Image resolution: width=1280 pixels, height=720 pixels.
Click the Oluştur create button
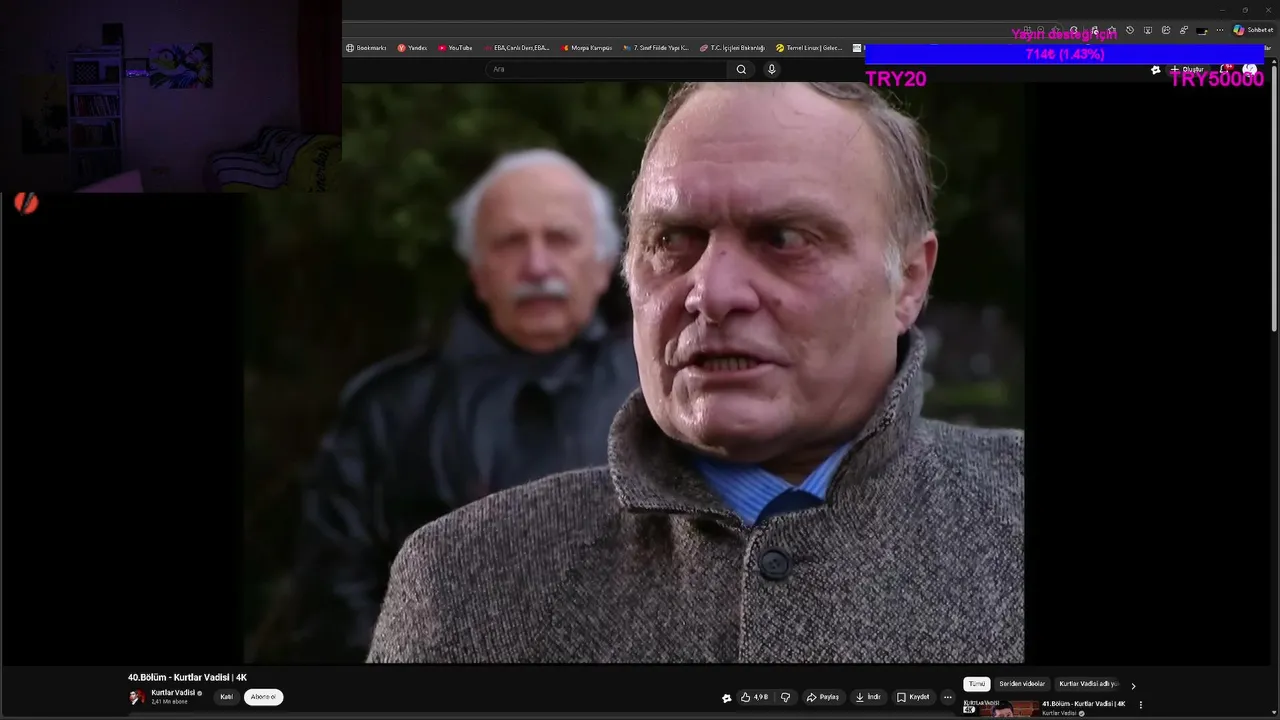pyautogui.click(x=1186, y=70)
